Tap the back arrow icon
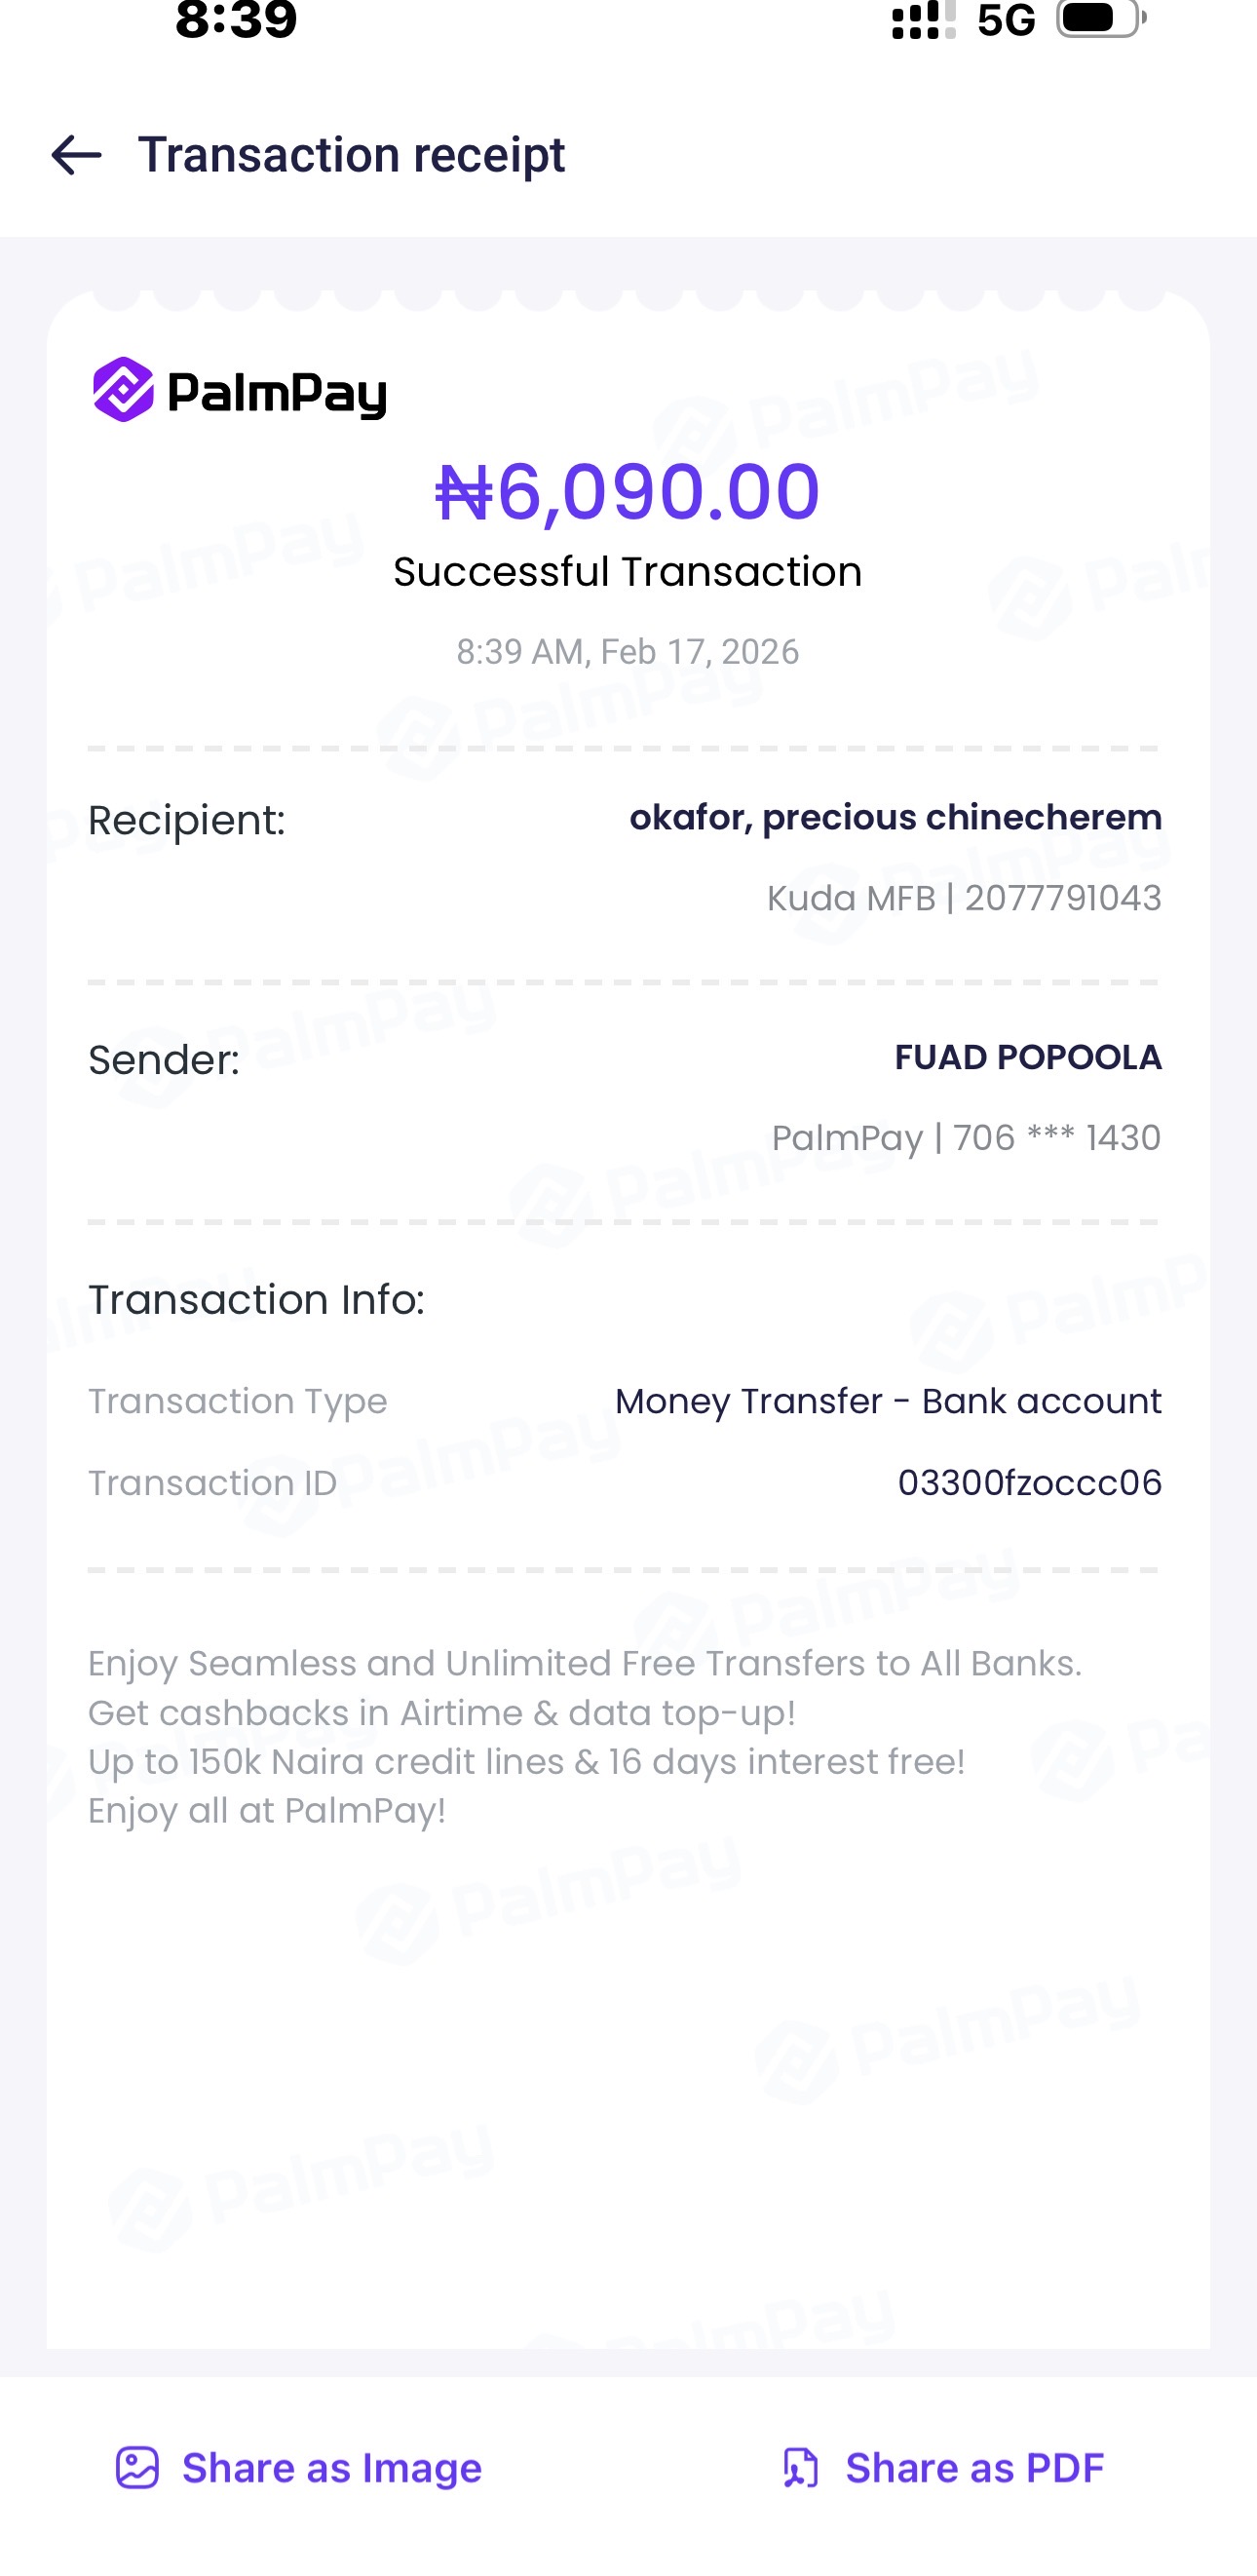The image size is (1257, 2576). [x=76, y=156]
